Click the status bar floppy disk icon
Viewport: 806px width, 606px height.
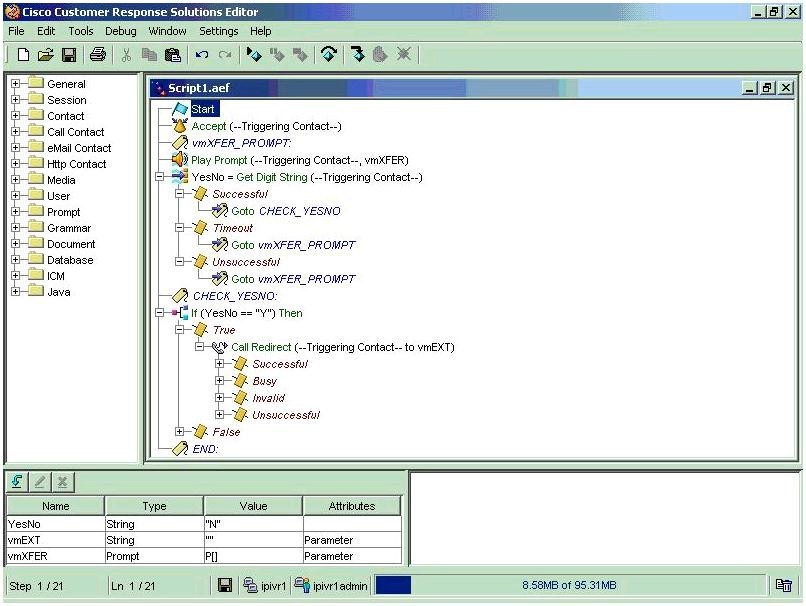tap(225, 585)
